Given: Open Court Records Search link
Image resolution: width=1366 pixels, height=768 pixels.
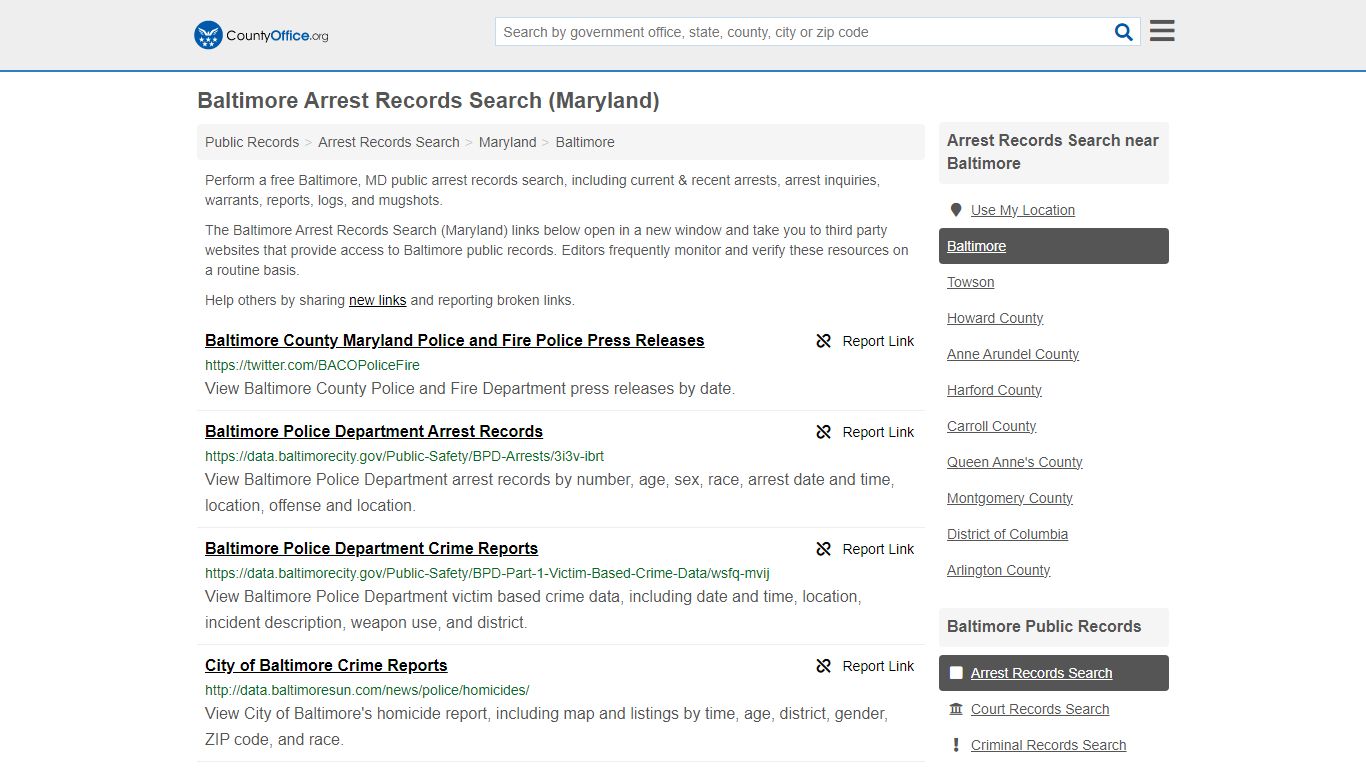Looking at the screenshot, I should click(1040, 709).
